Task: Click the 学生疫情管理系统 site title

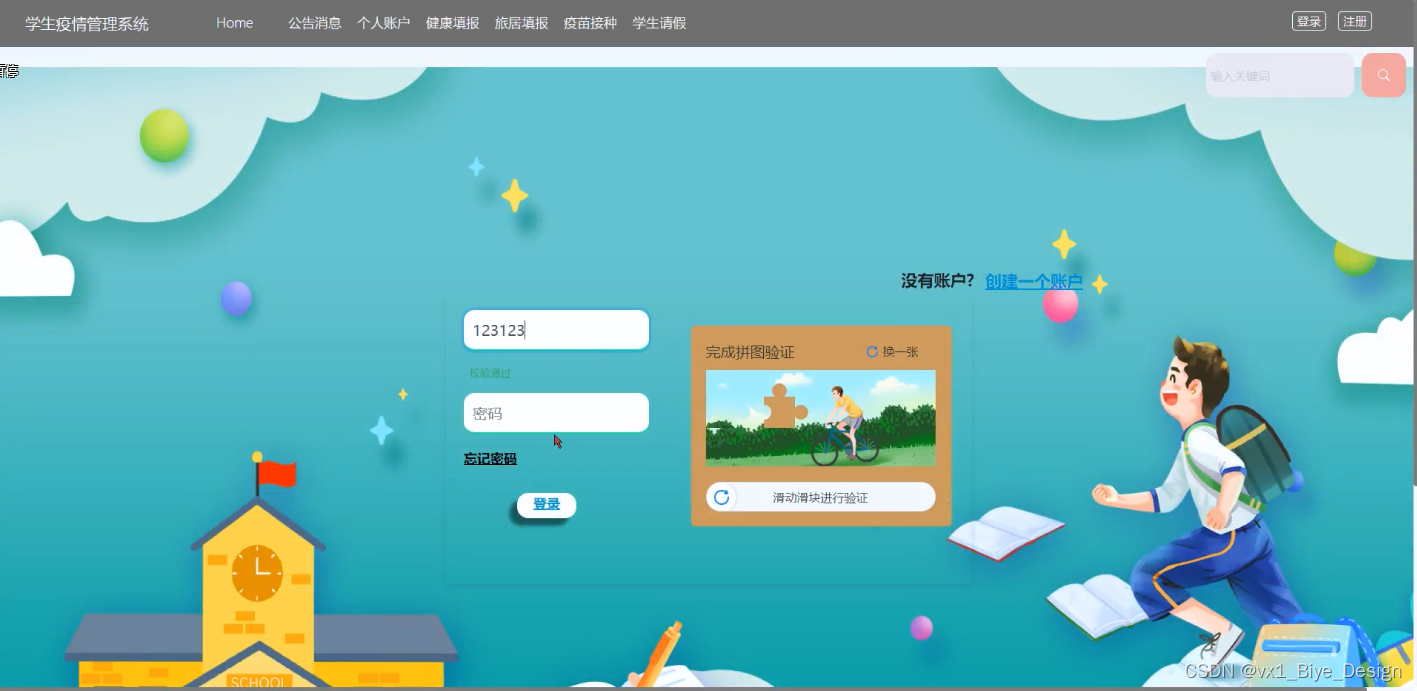Action: pos(87,23)
